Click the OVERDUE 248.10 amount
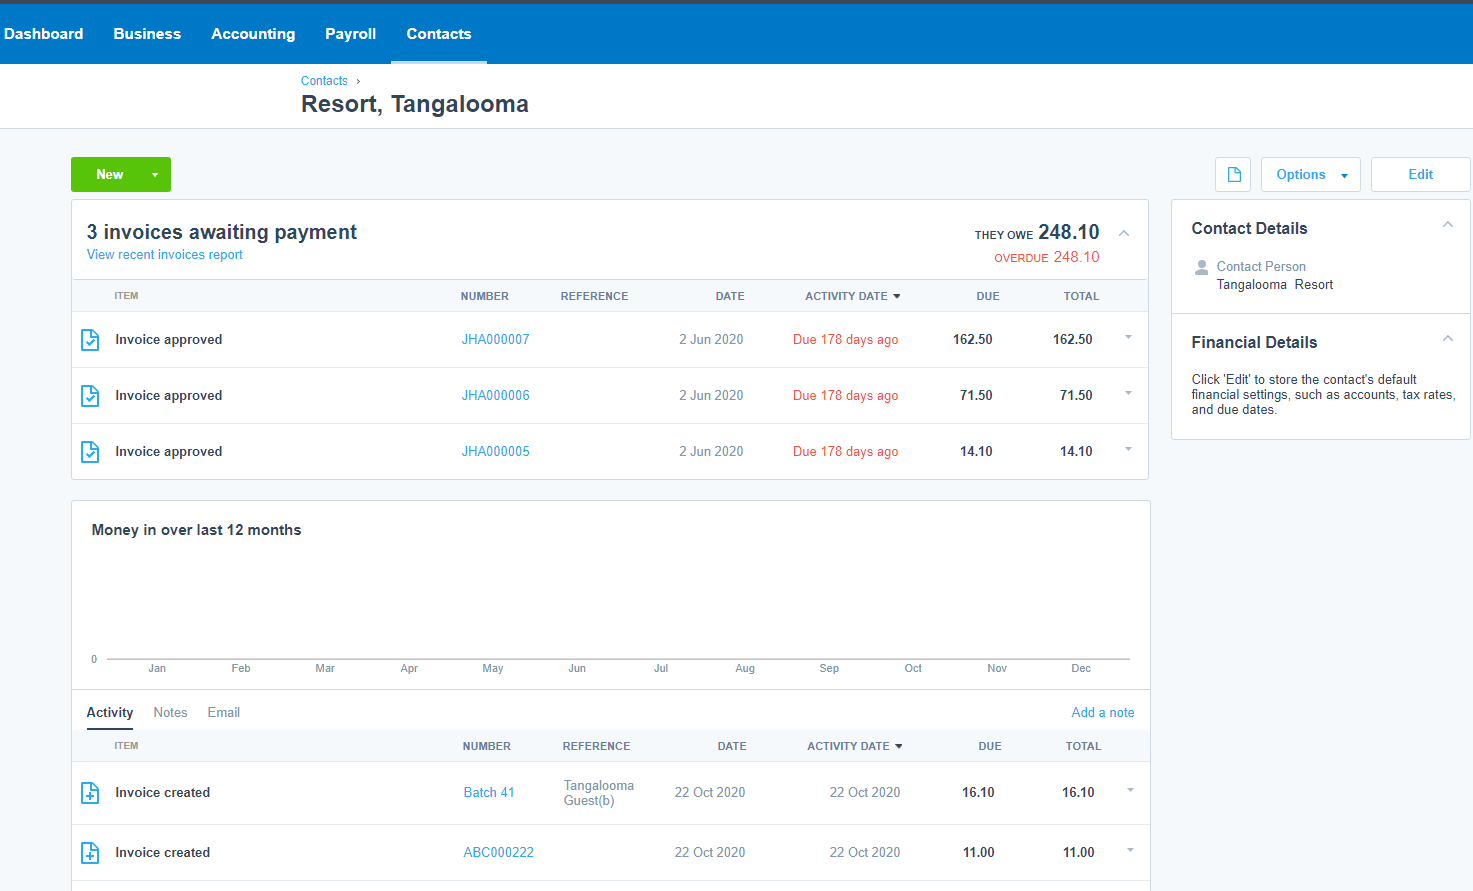1473x891 pixels. pyautogui.click(x=1046, y=257)
